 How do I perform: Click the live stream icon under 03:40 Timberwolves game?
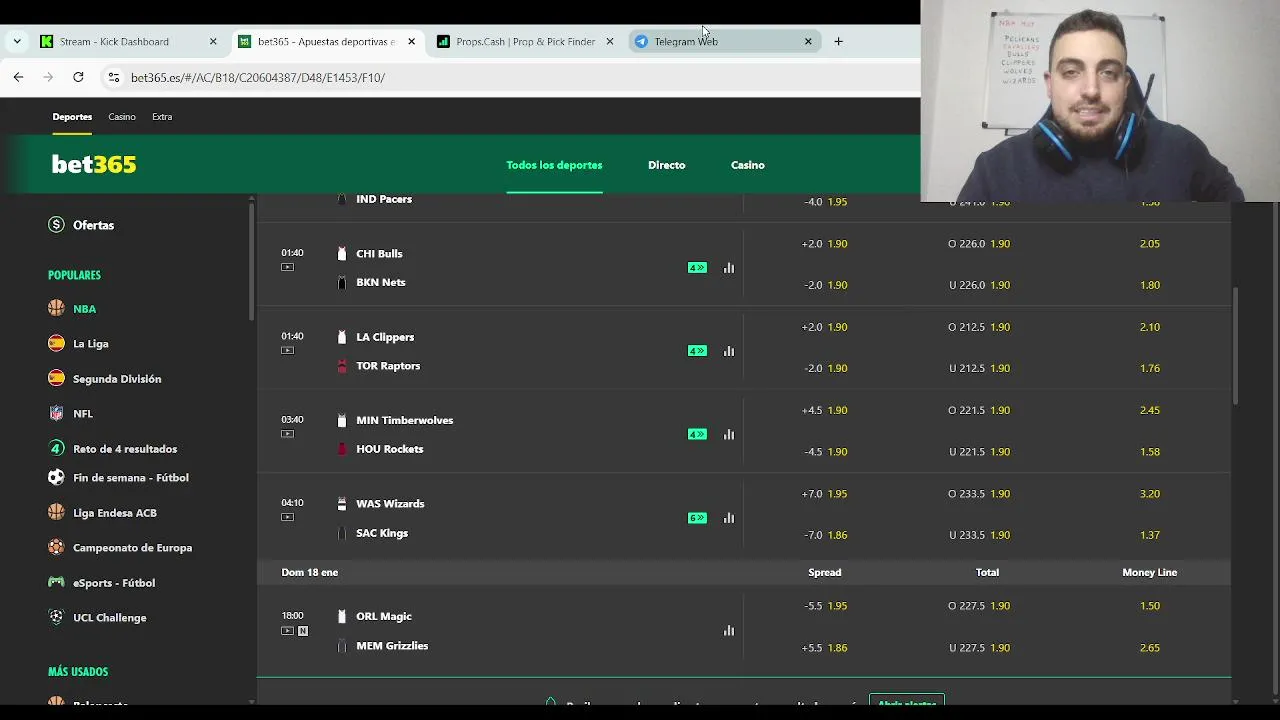[x=288, y=434]
